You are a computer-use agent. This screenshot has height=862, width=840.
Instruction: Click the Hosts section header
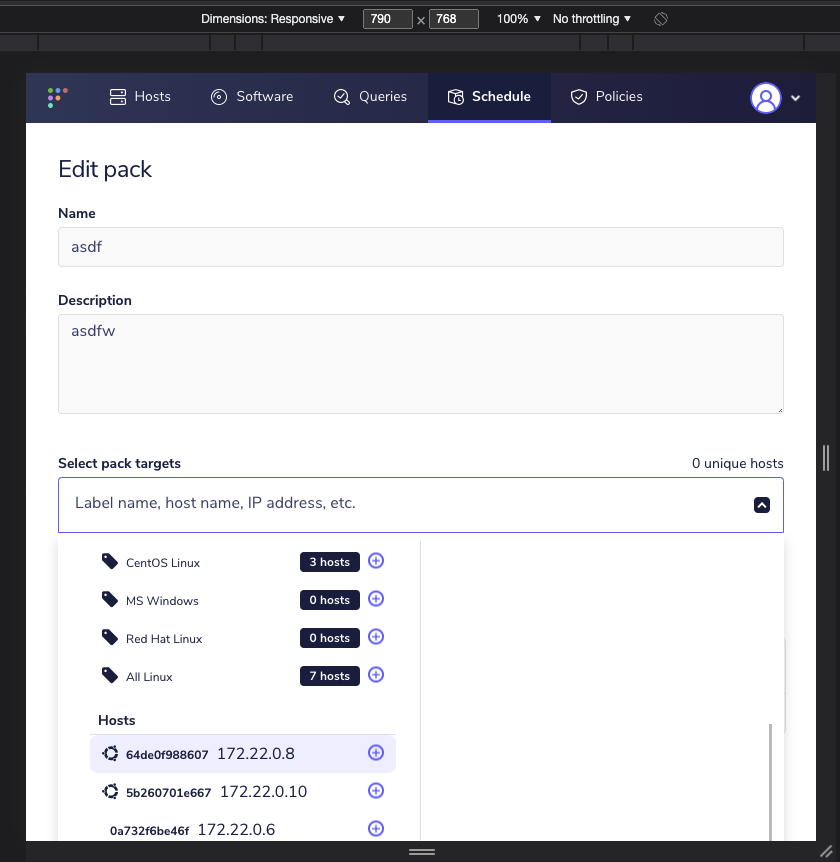point(117,720)
